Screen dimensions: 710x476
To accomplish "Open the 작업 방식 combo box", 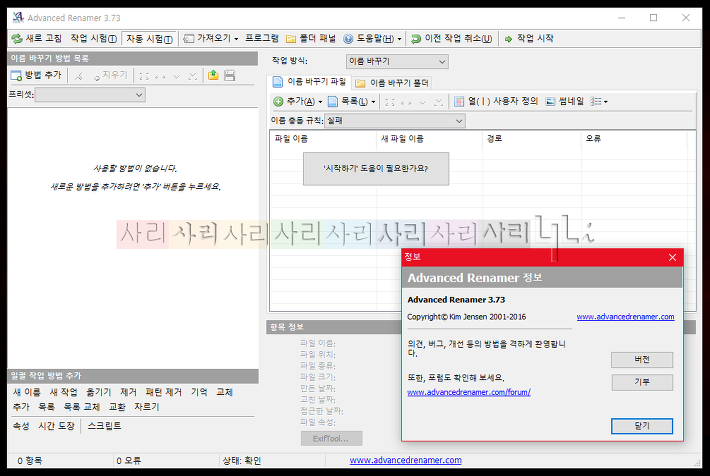I will point(397,61).
